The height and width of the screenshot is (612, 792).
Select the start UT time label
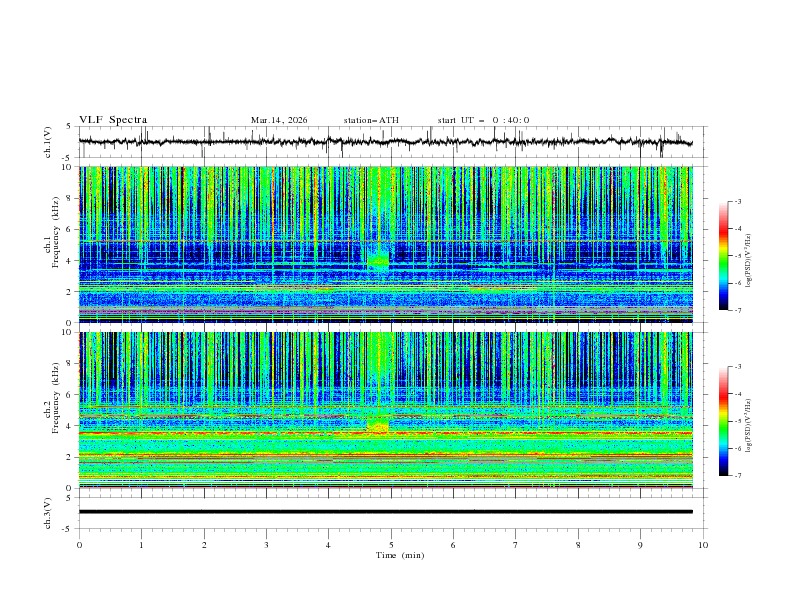click(x=483, y=120)
